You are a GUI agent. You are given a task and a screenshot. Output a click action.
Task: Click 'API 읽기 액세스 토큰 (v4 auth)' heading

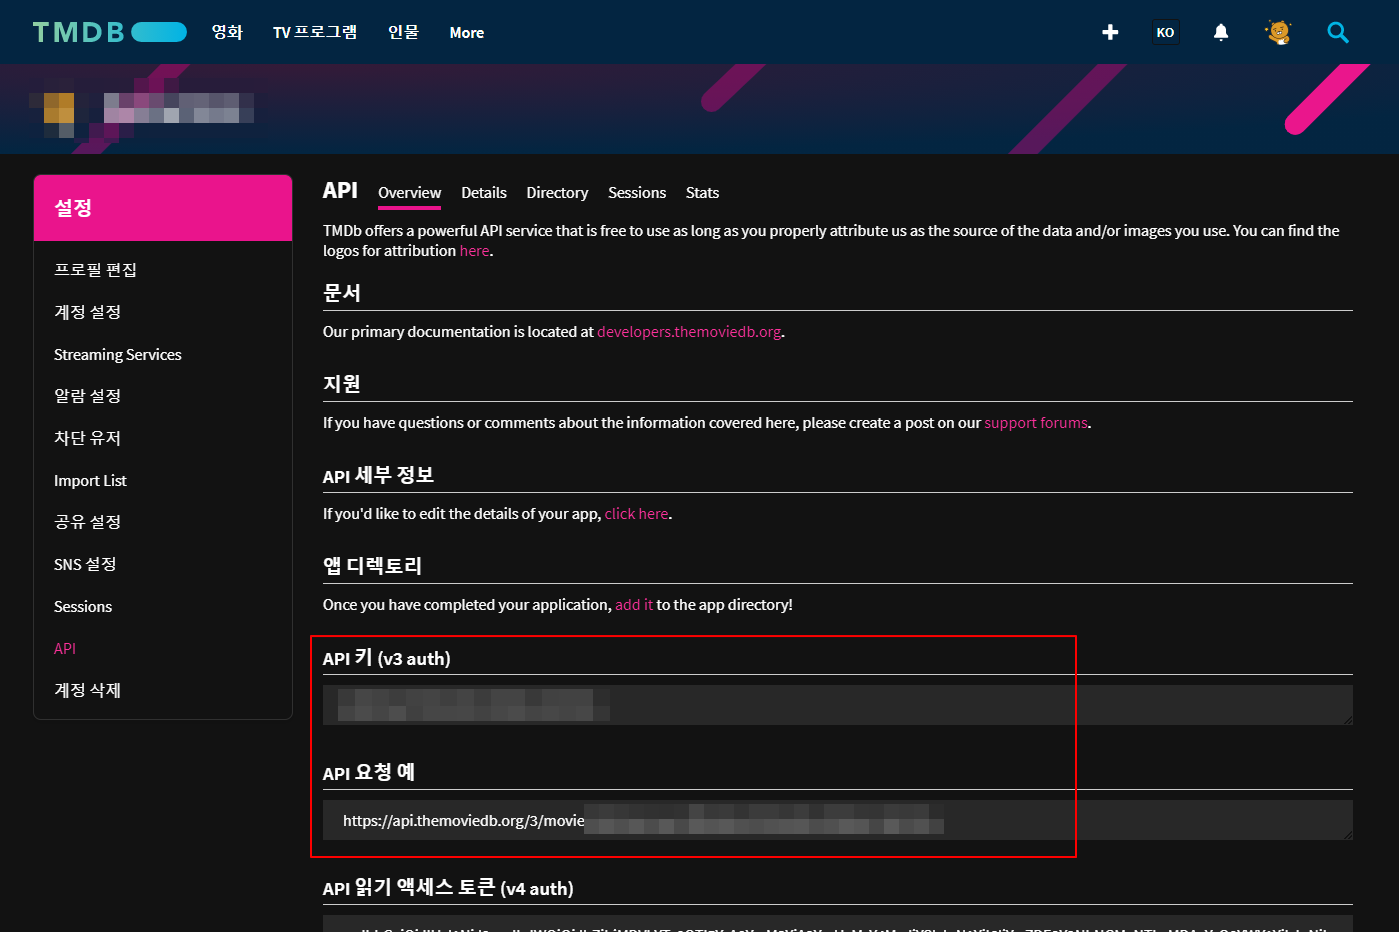pyautogui.click(x=448, y=888)
